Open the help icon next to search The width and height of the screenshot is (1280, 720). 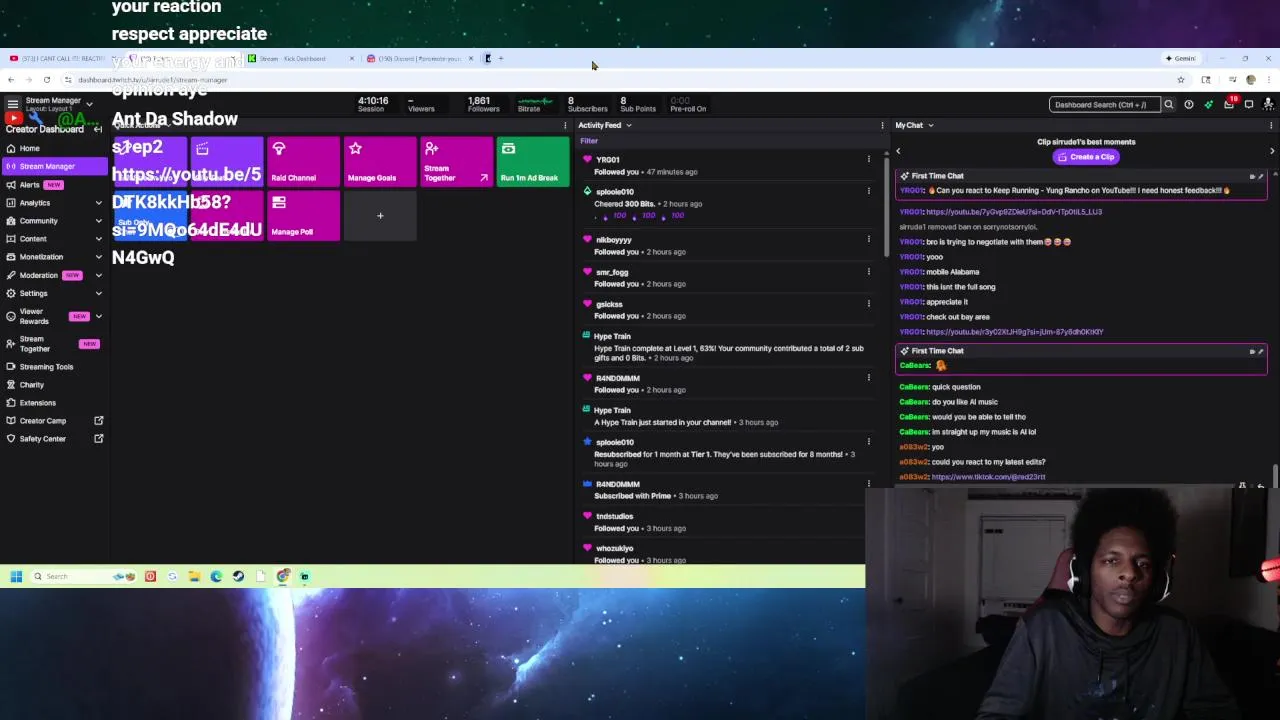(x=1189, y=104)
